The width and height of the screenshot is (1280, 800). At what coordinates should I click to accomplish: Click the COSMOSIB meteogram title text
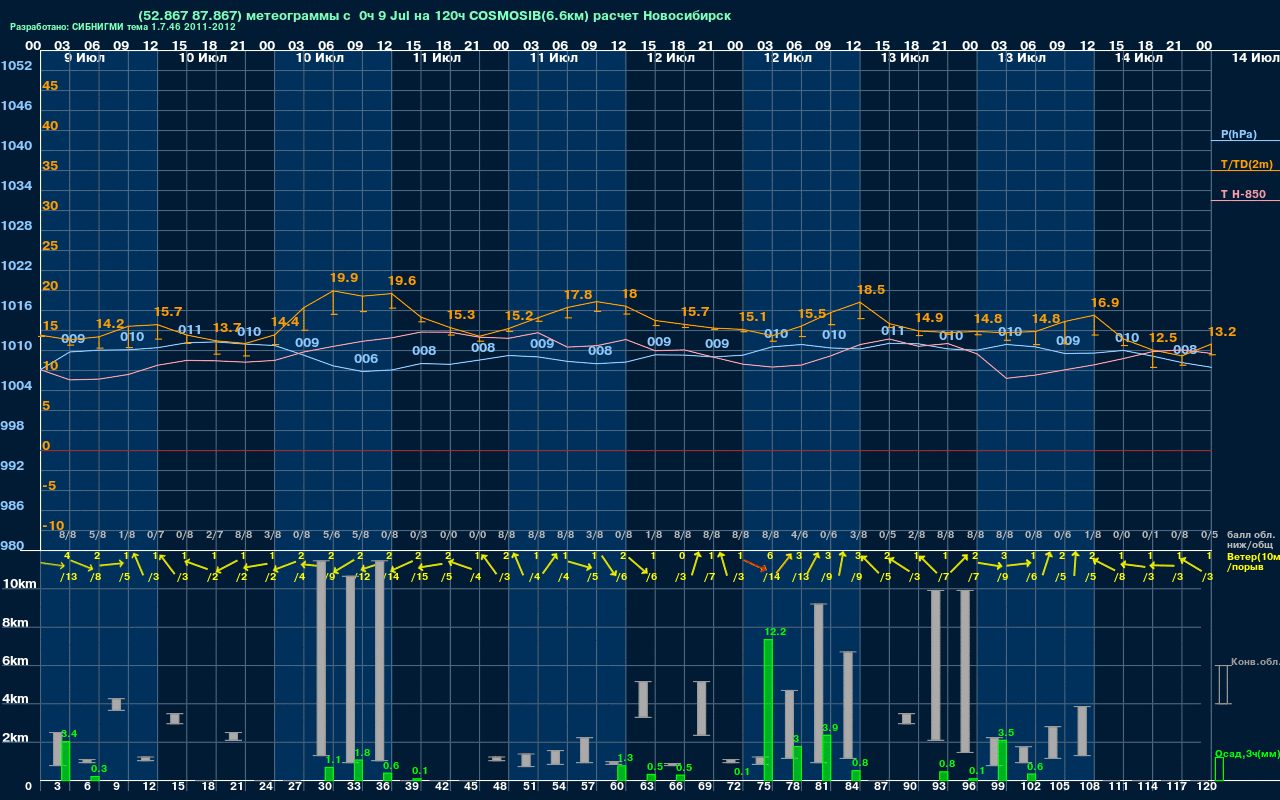click(434, 16)
